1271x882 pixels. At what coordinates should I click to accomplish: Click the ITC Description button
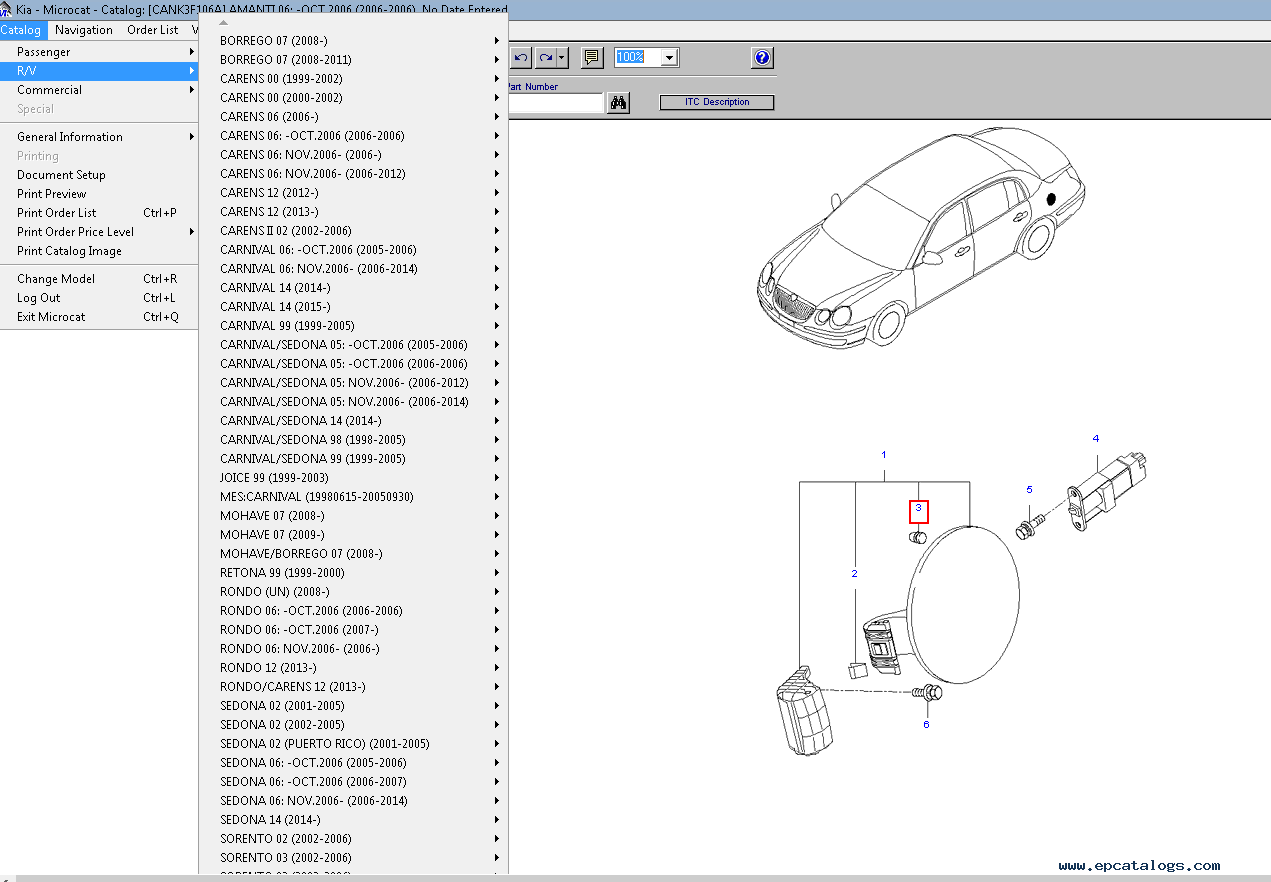click(716, 102)
